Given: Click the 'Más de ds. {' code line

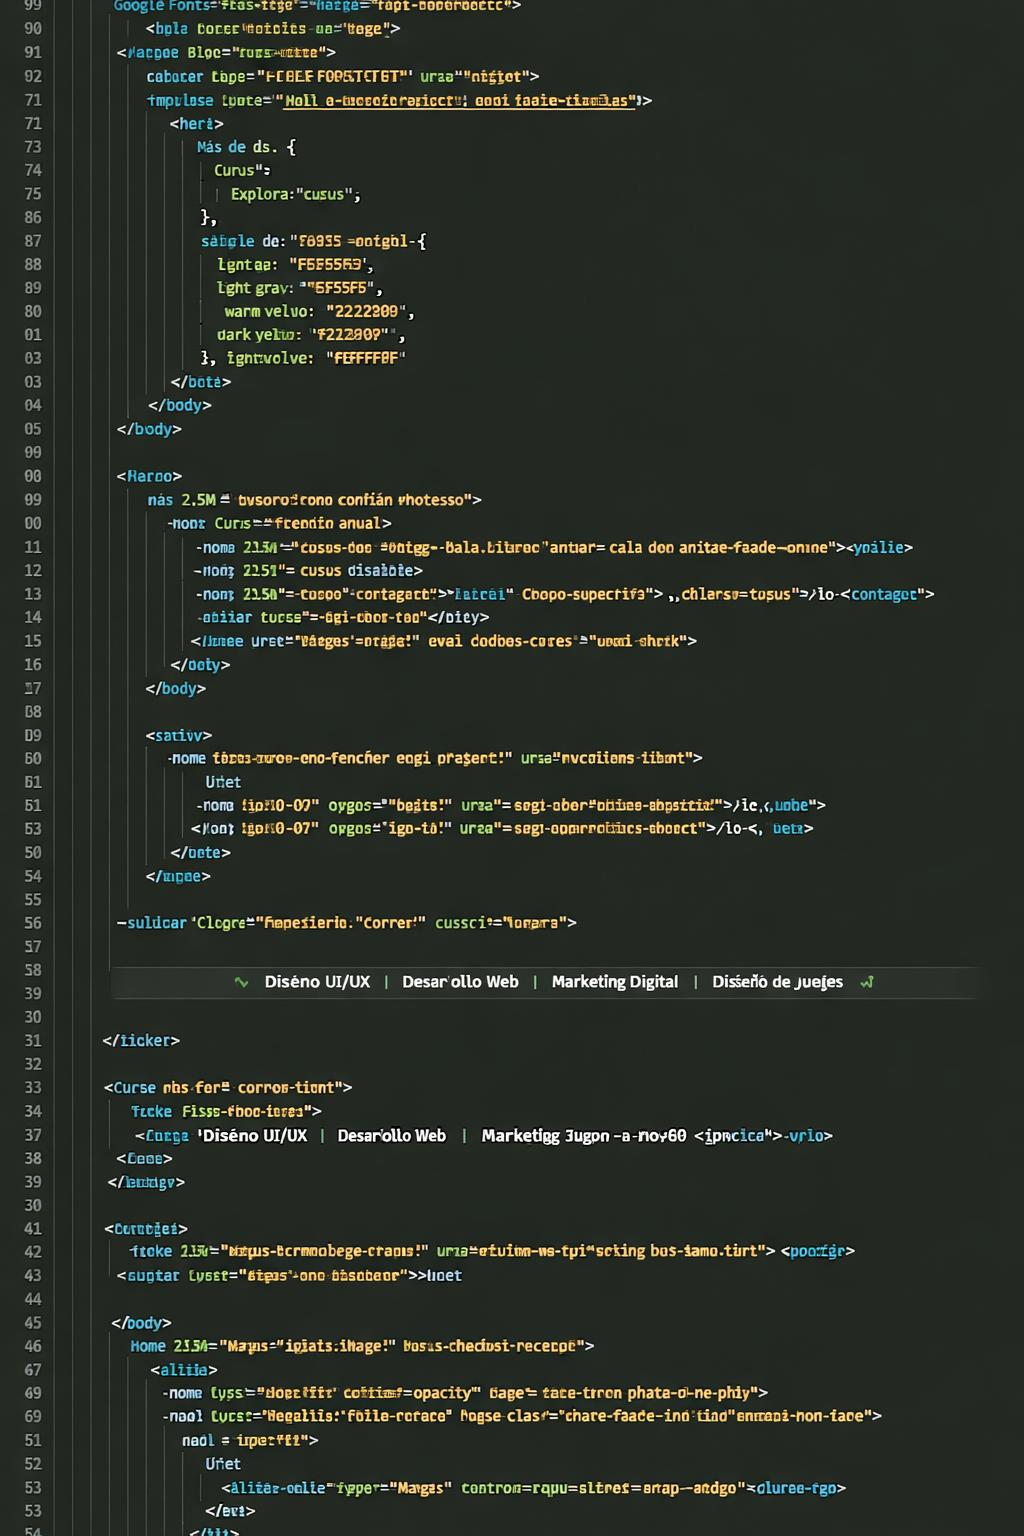Looking at the screenshot, I should (x=246, y=147).
